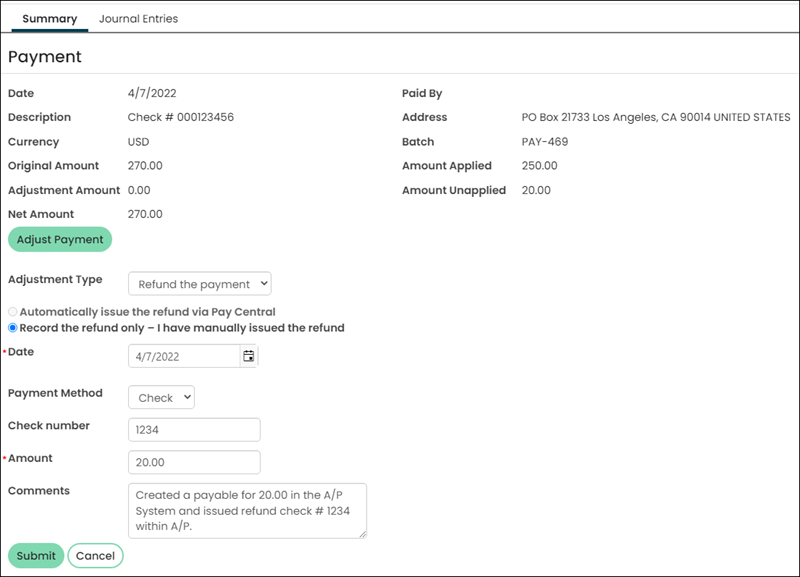Click the Adjustment Amount label
This screenshot has height=577, width=800.
tap(64, 190)
